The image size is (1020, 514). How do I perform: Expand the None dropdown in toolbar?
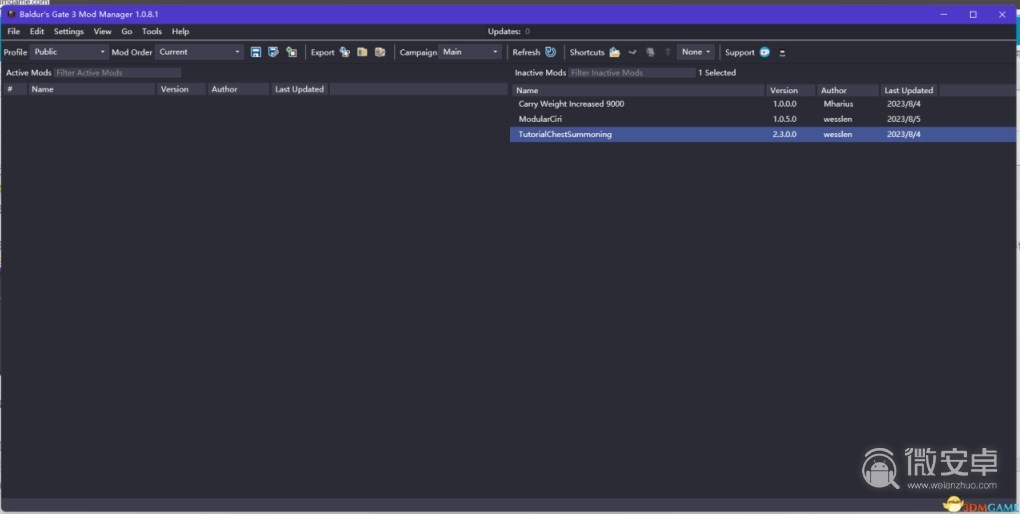pos(696,52)
